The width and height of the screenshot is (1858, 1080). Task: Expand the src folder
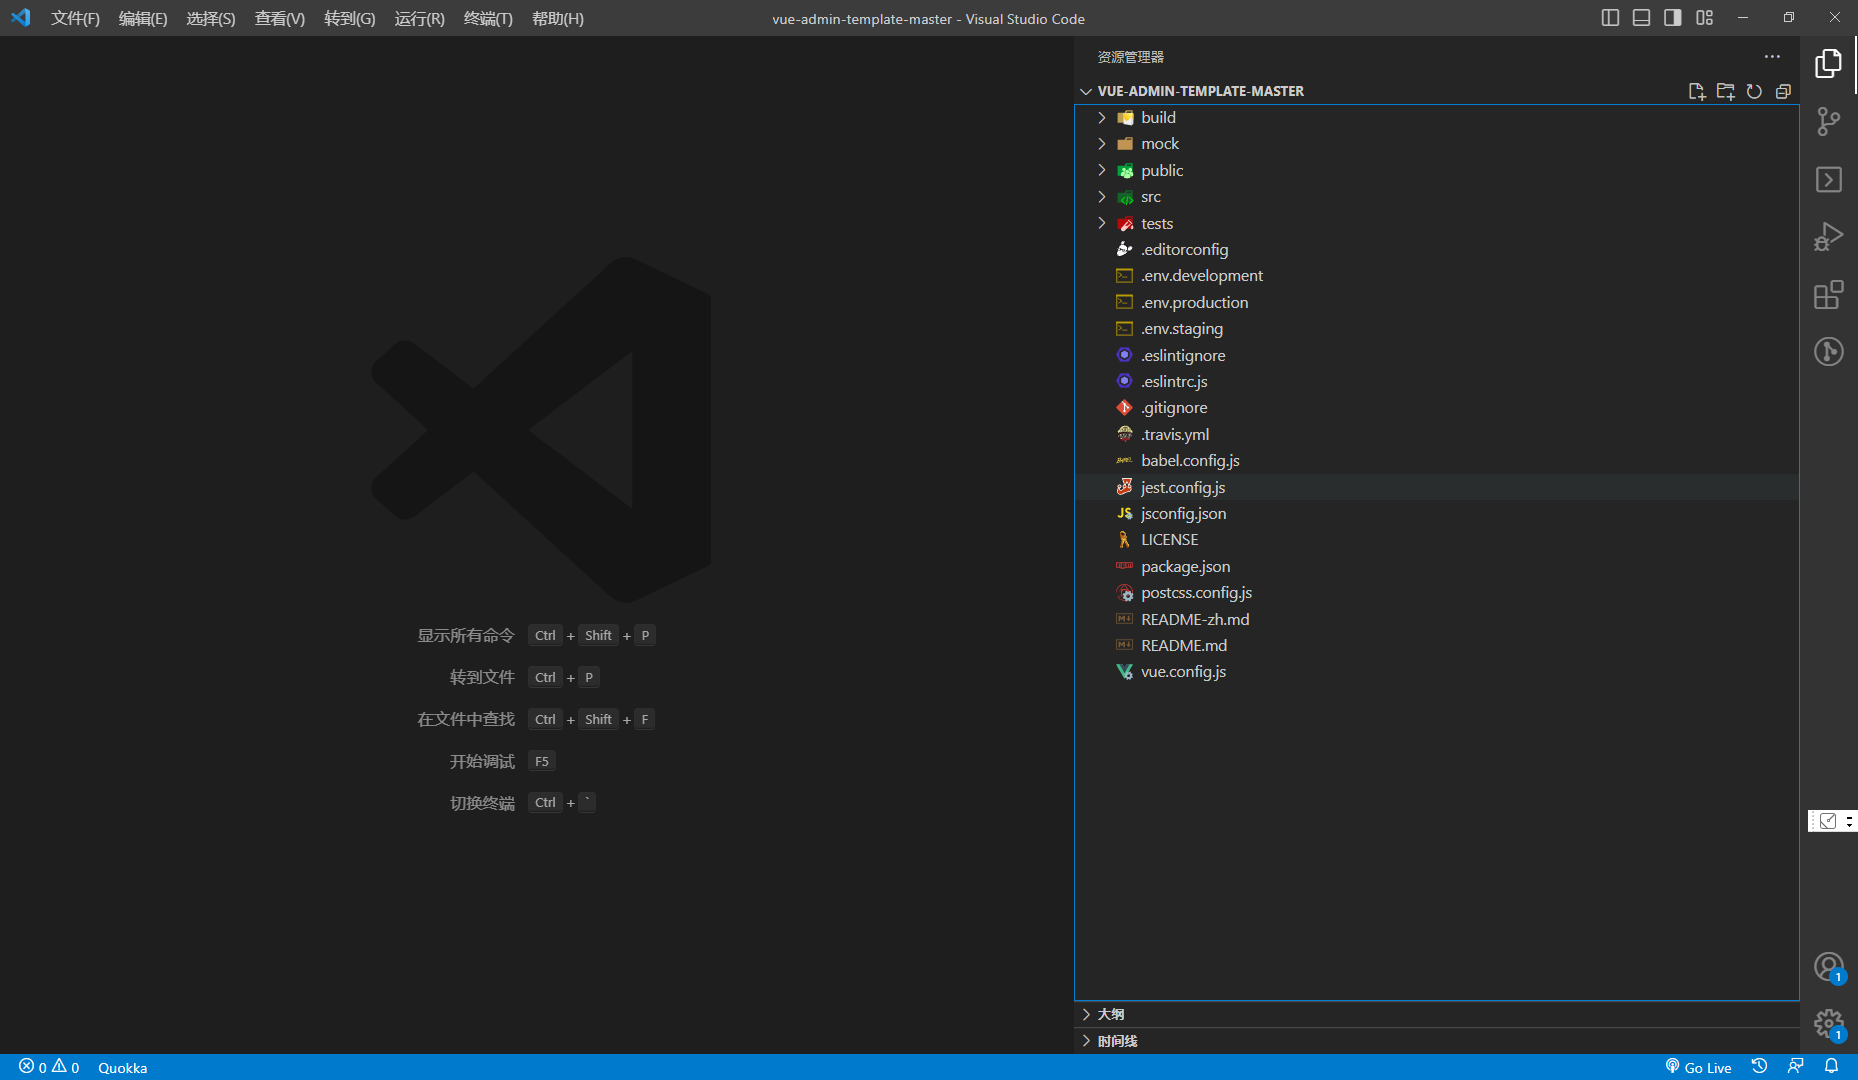click(x=1437, y=197)
